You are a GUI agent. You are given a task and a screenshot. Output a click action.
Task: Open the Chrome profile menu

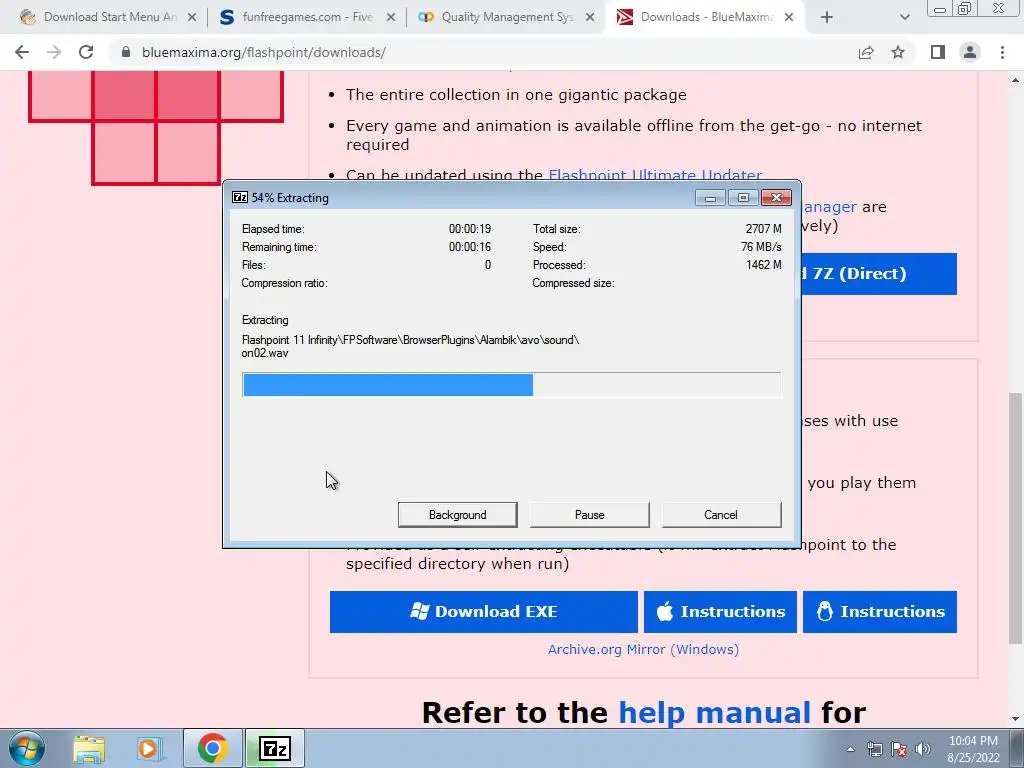click(x=970, y=52)
